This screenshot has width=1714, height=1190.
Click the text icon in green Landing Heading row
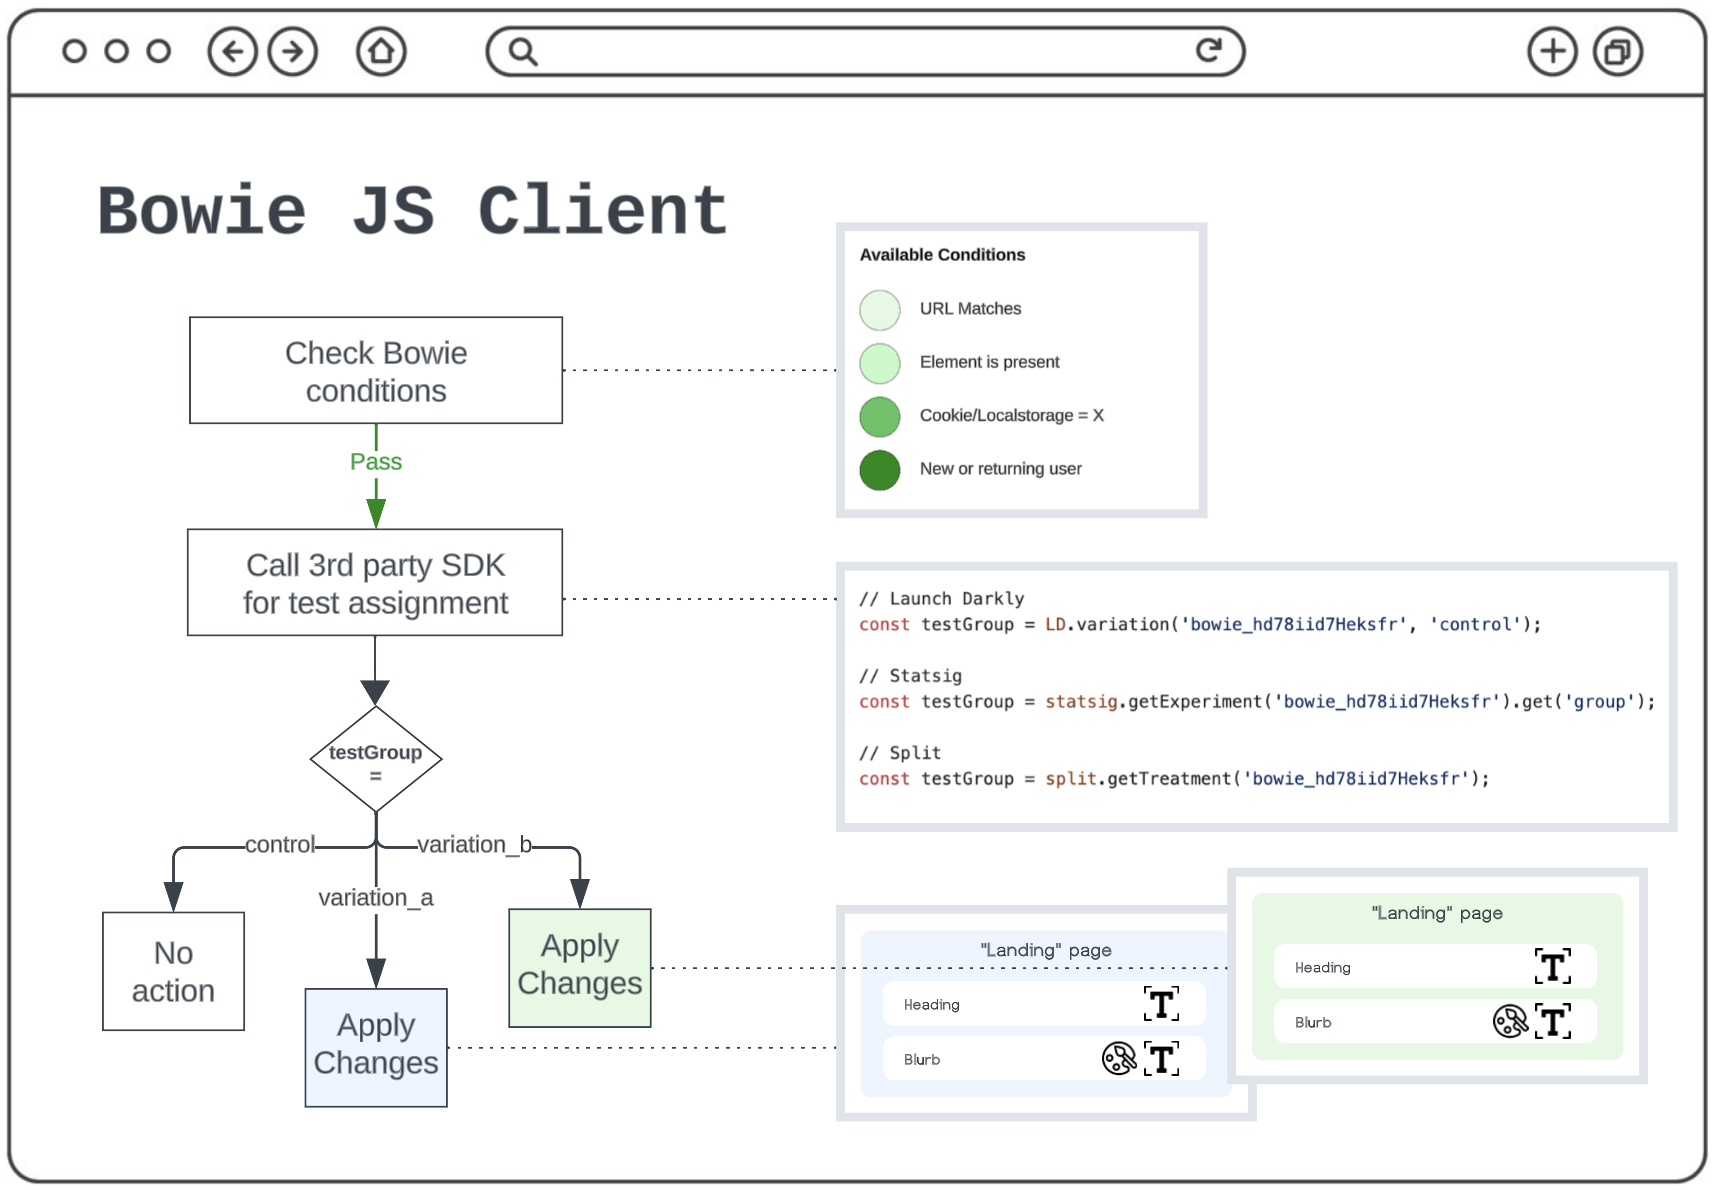(1552, 967)
